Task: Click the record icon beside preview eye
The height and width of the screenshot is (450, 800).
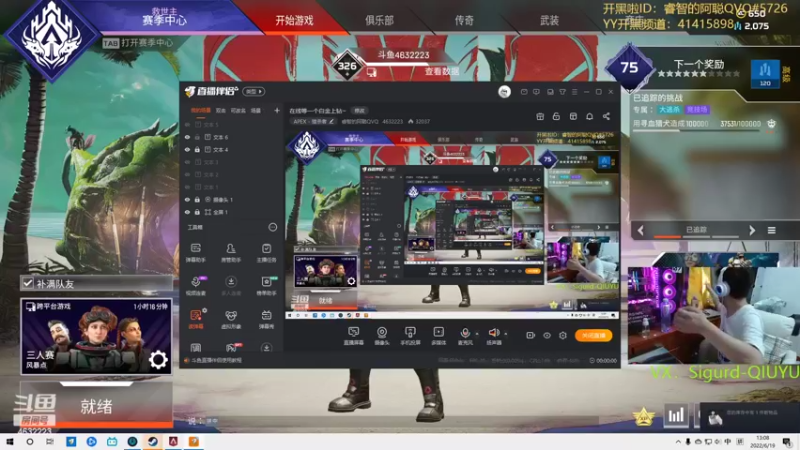Action: click(531, 335)
